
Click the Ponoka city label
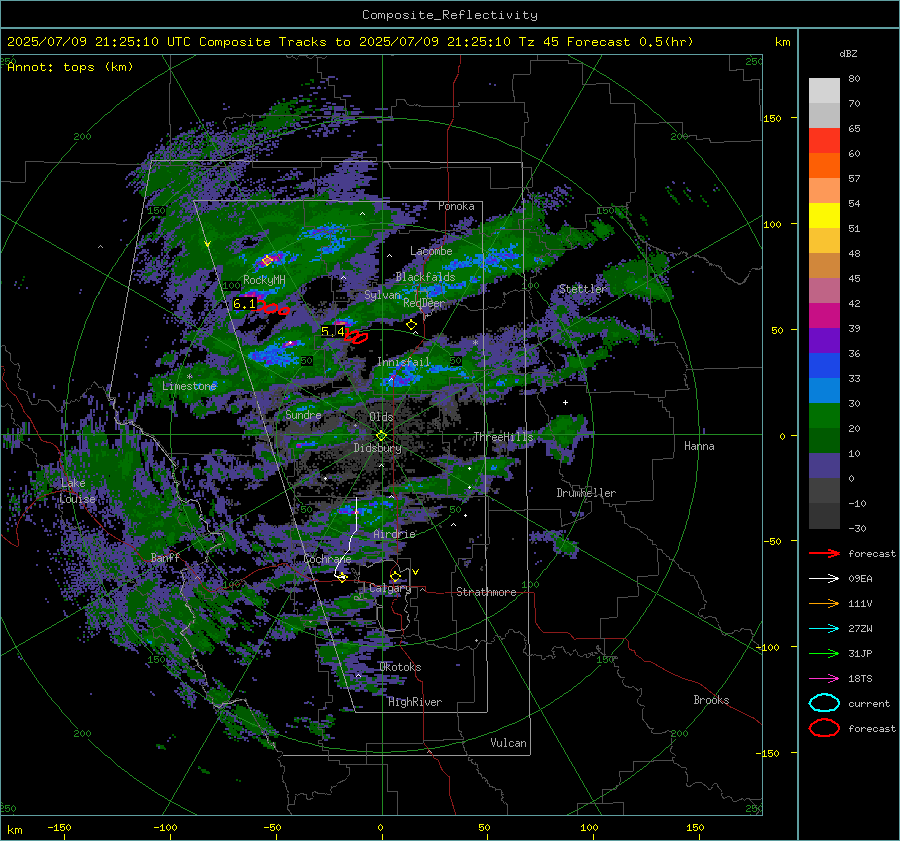[456, 206]
